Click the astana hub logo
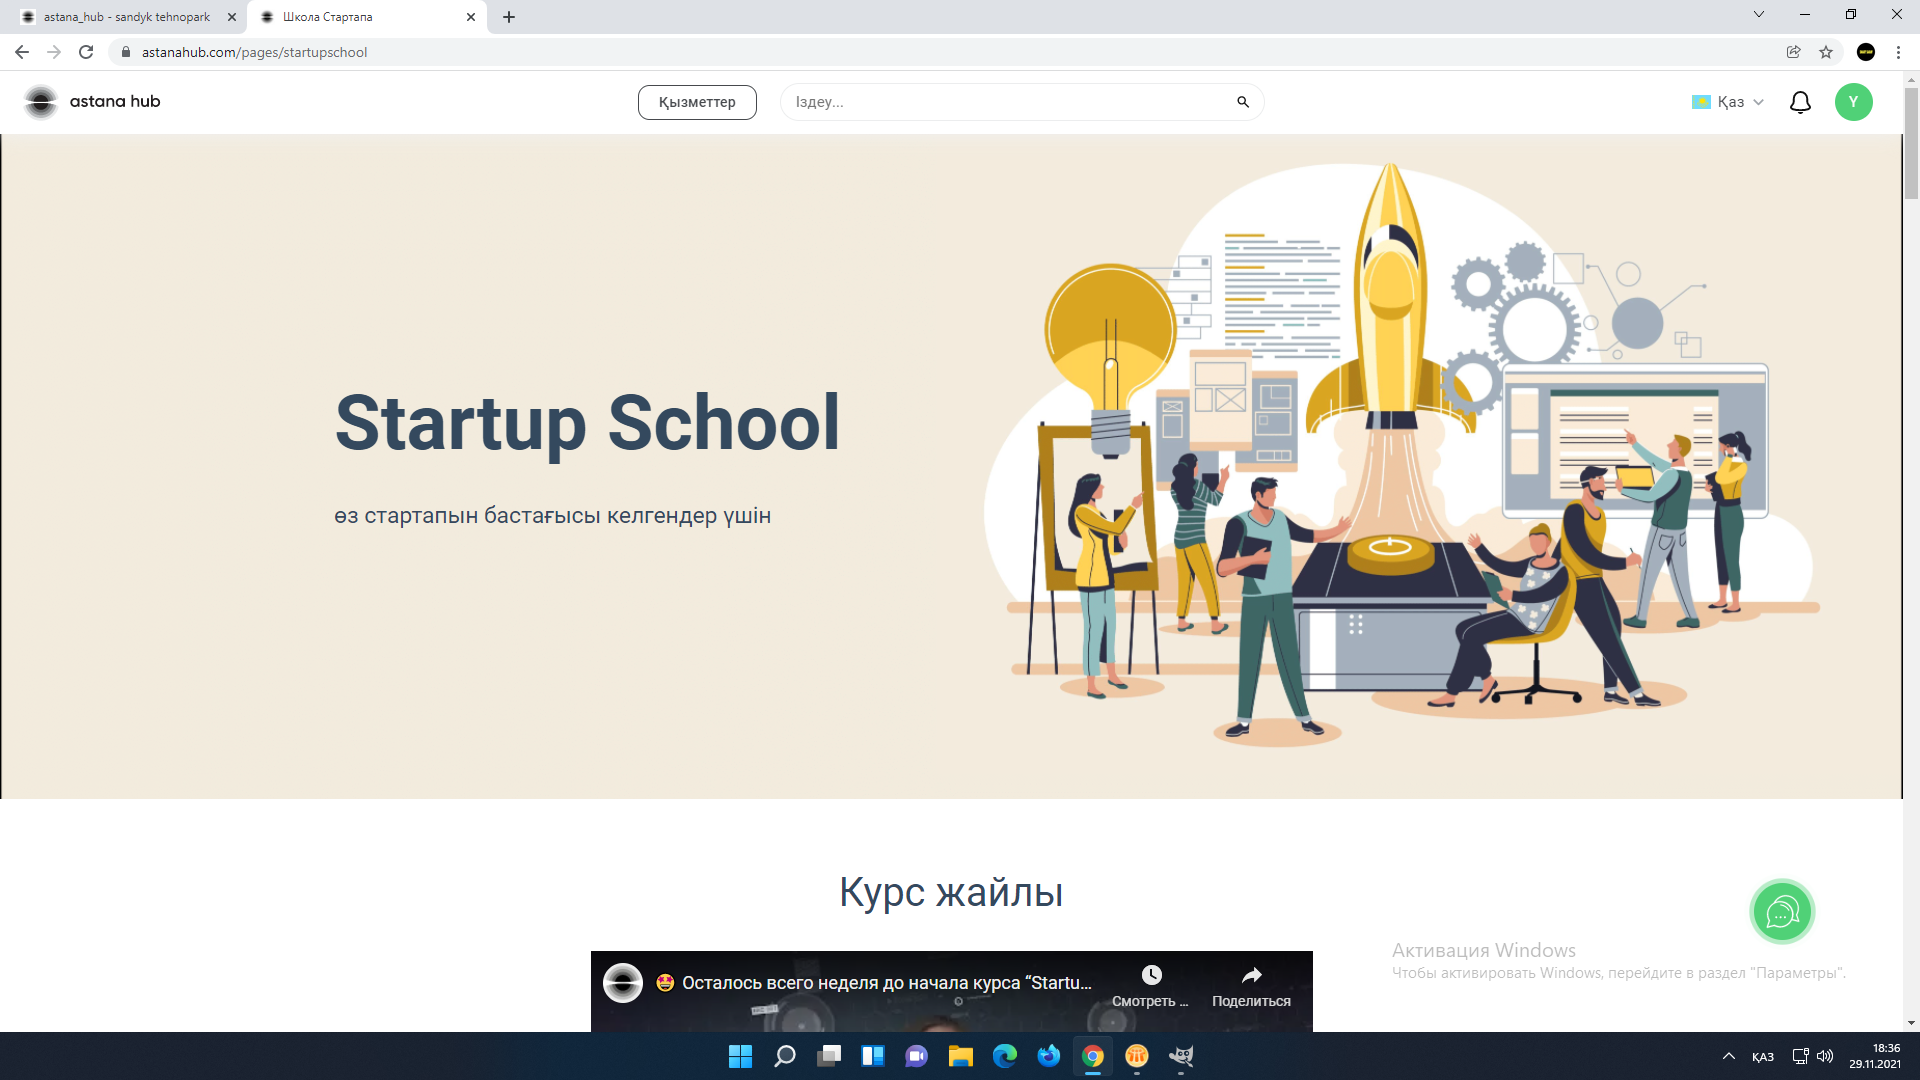Viewport: 1920px width, 1080px height. coord(92,102)
